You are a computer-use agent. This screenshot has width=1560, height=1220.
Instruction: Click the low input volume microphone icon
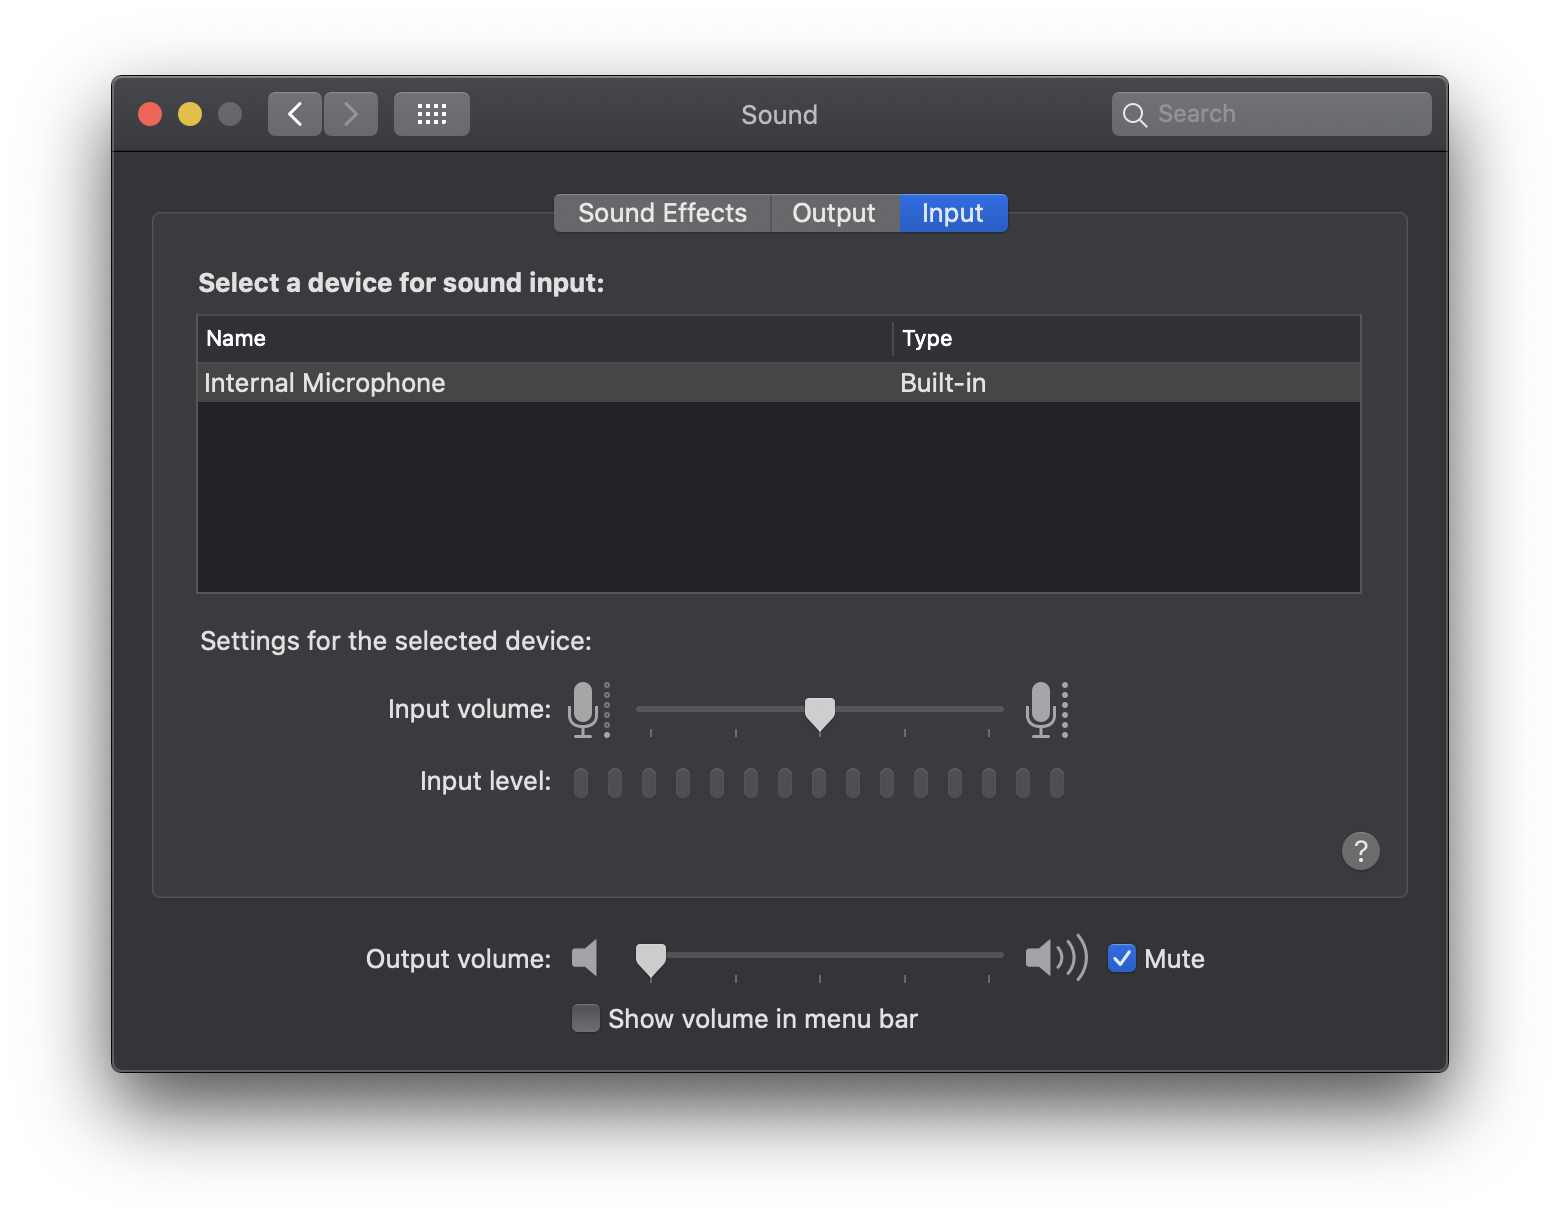[585, 709]
